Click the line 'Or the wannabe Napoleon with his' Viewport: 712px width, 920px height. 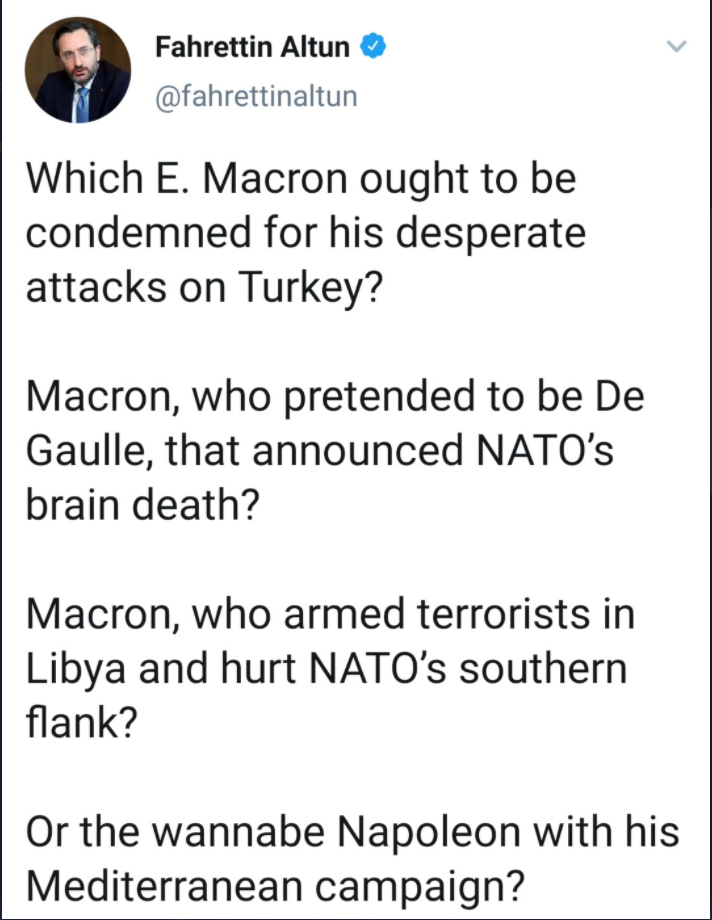[353, 833]
